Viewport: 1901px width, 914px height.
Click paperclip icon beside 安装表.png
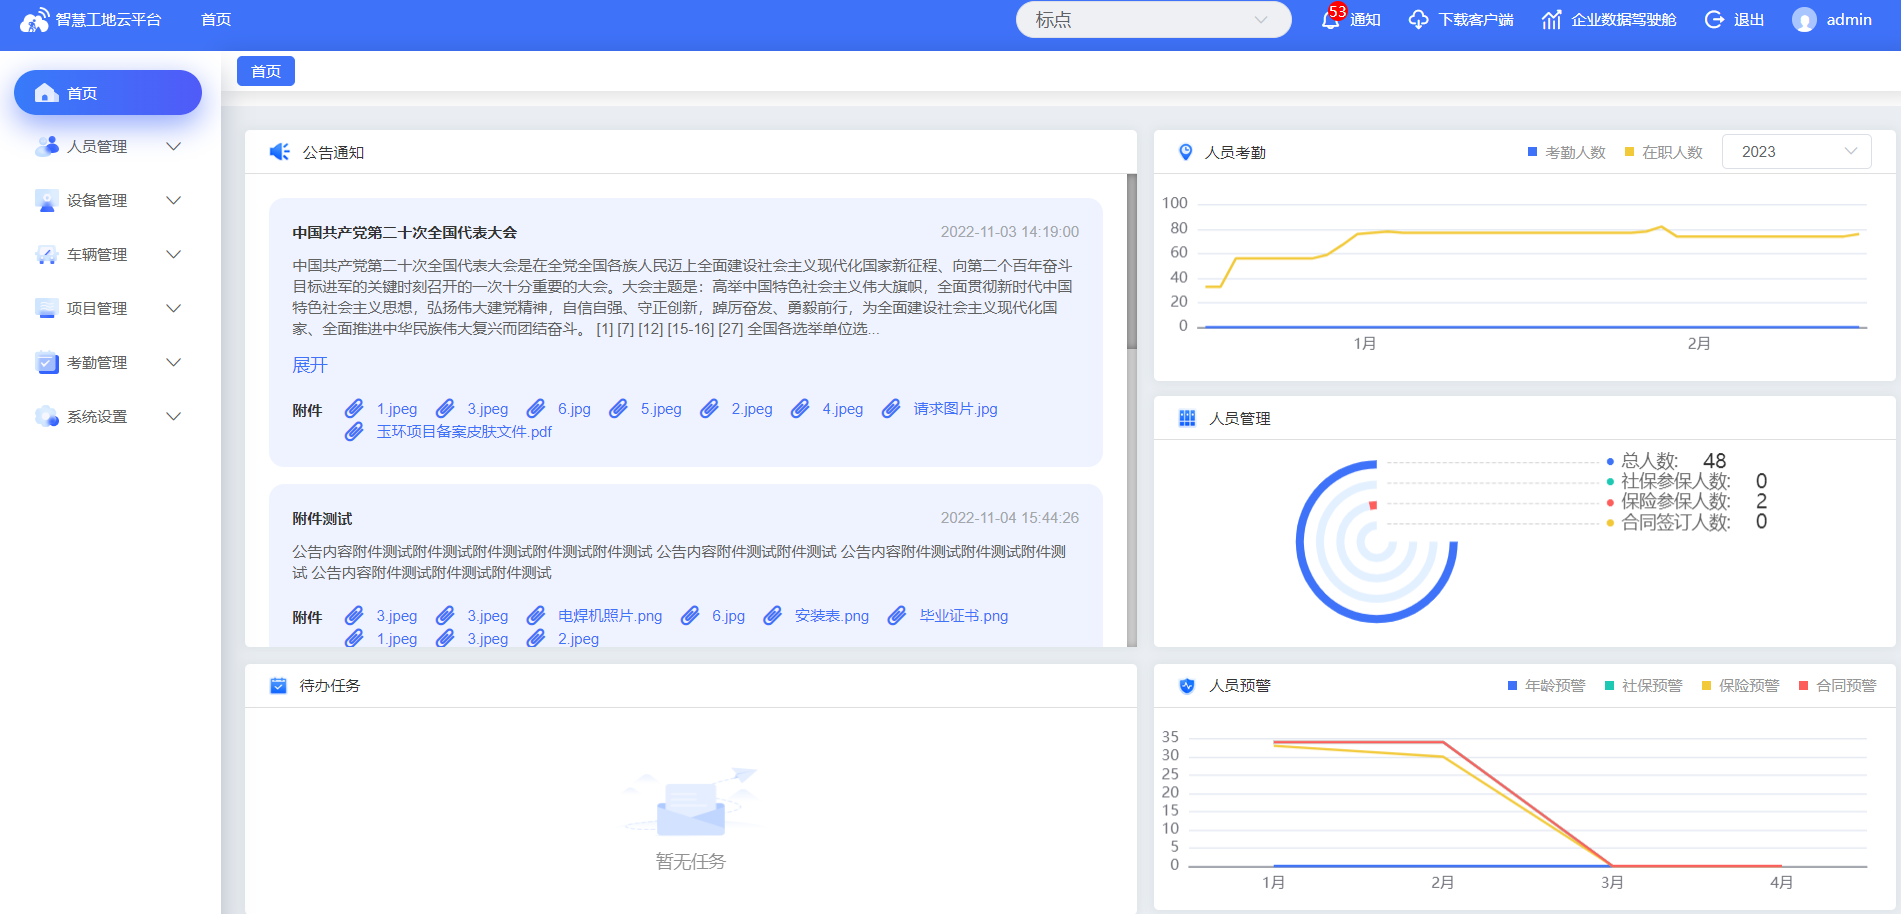pyautogui.click(x=772, y=616)
